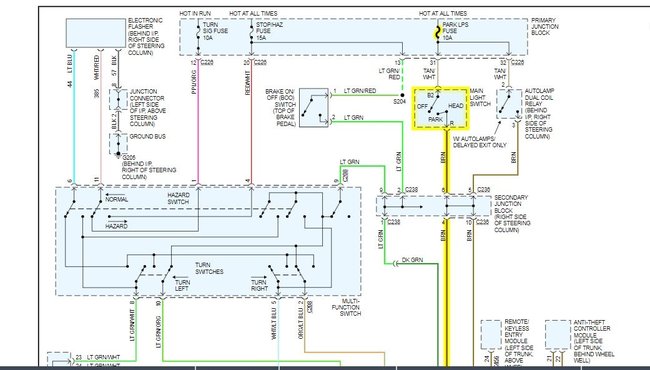Click the 'TURN SWITCHES' label
The image size is (650, 370).
(209, 268)
